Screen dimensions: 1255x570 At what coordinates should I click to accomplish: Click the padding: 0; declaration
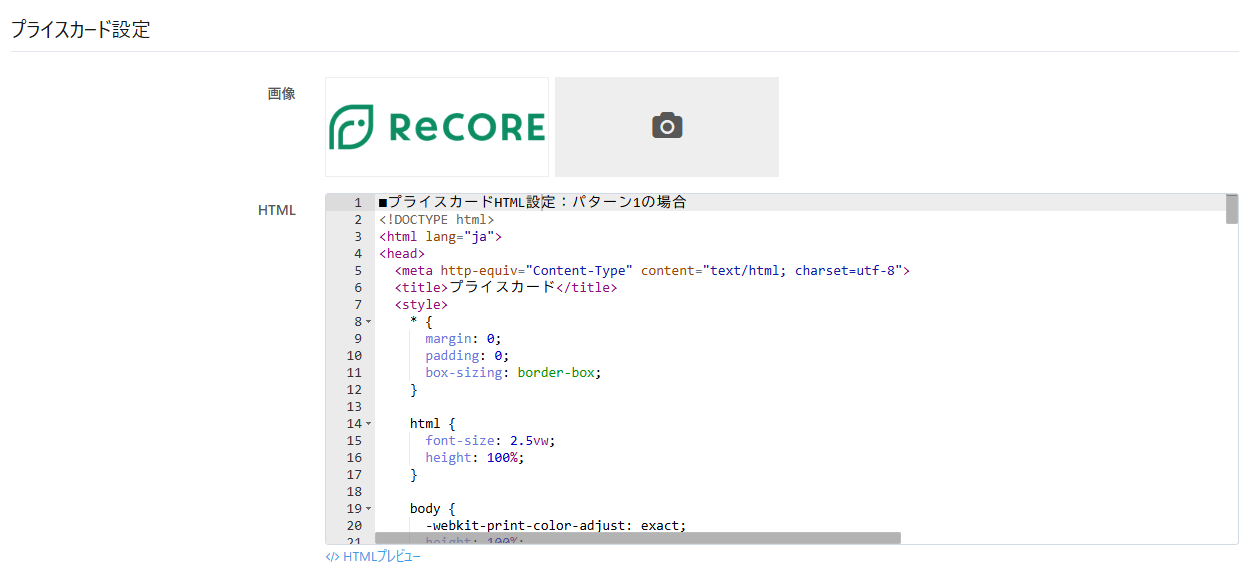coord(467,355)
